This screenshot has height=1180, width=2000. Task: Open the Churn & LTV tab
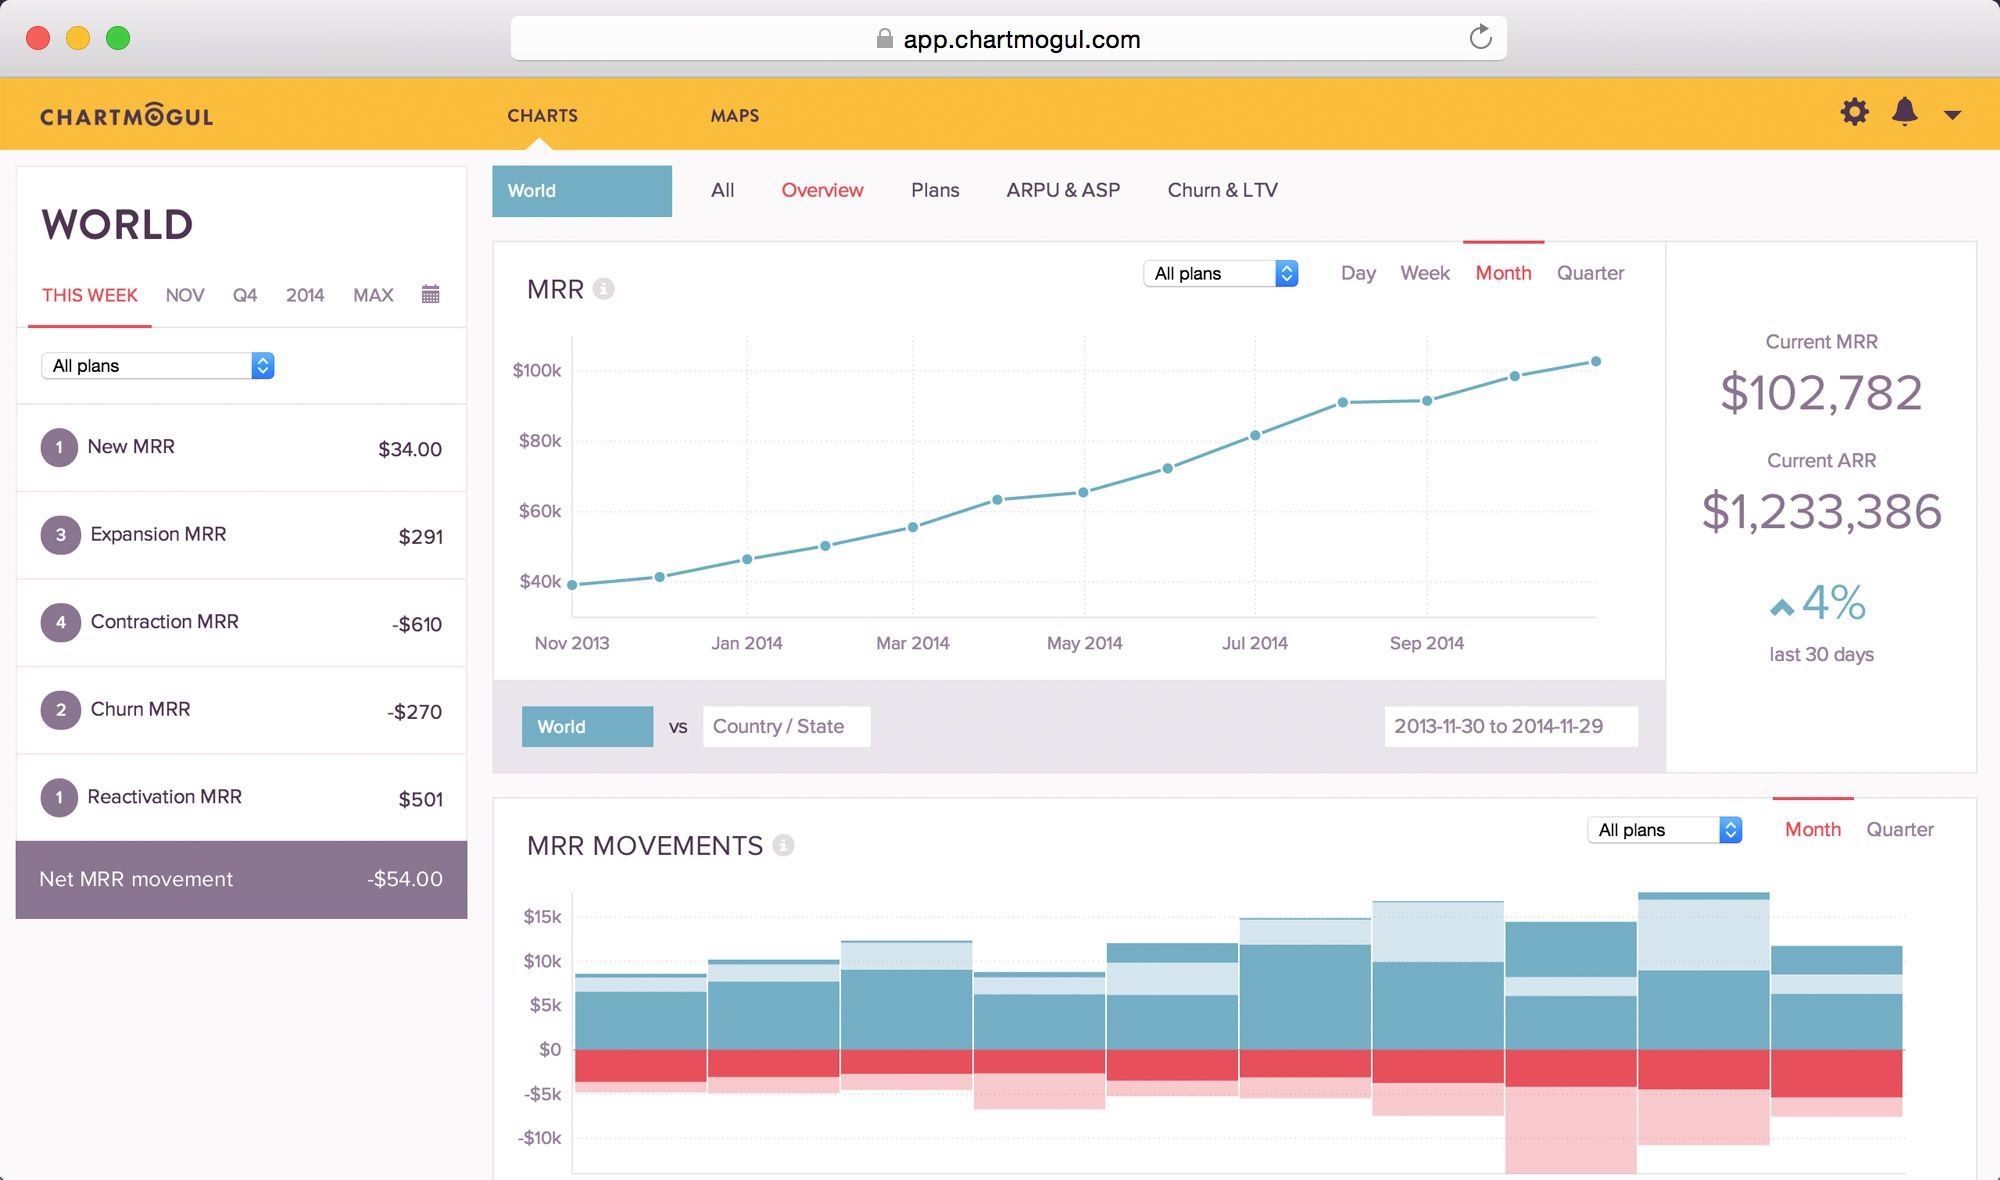click(1222, 190)
